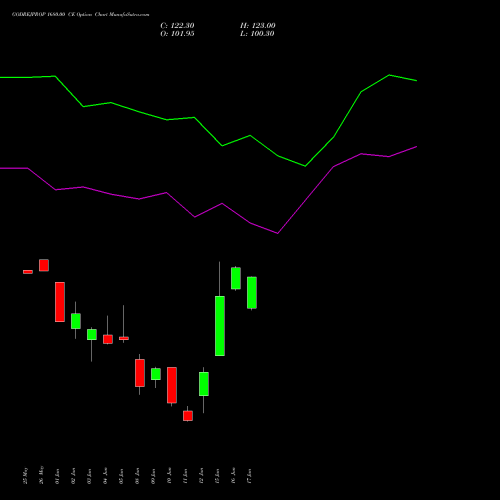This screenshot has height=500, width=500.
Task: Select the 25 May date label
Action: point(26,476)
